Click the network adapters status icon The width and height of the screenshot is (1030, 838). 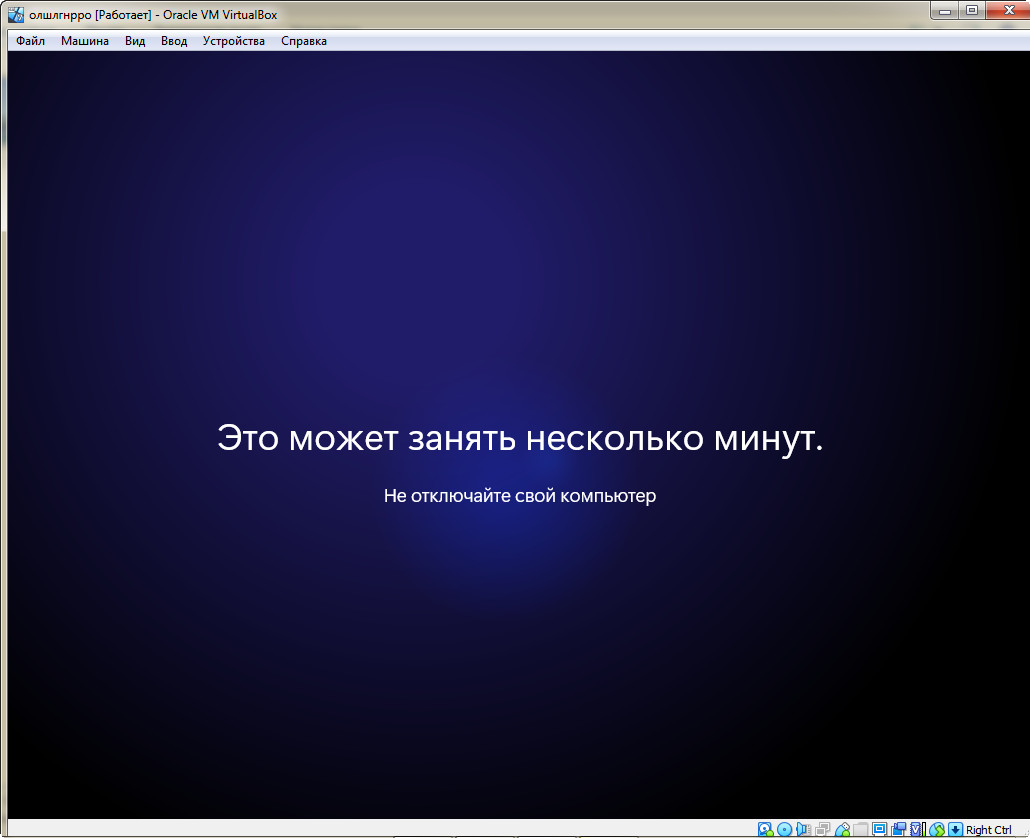tap(823, 829)
